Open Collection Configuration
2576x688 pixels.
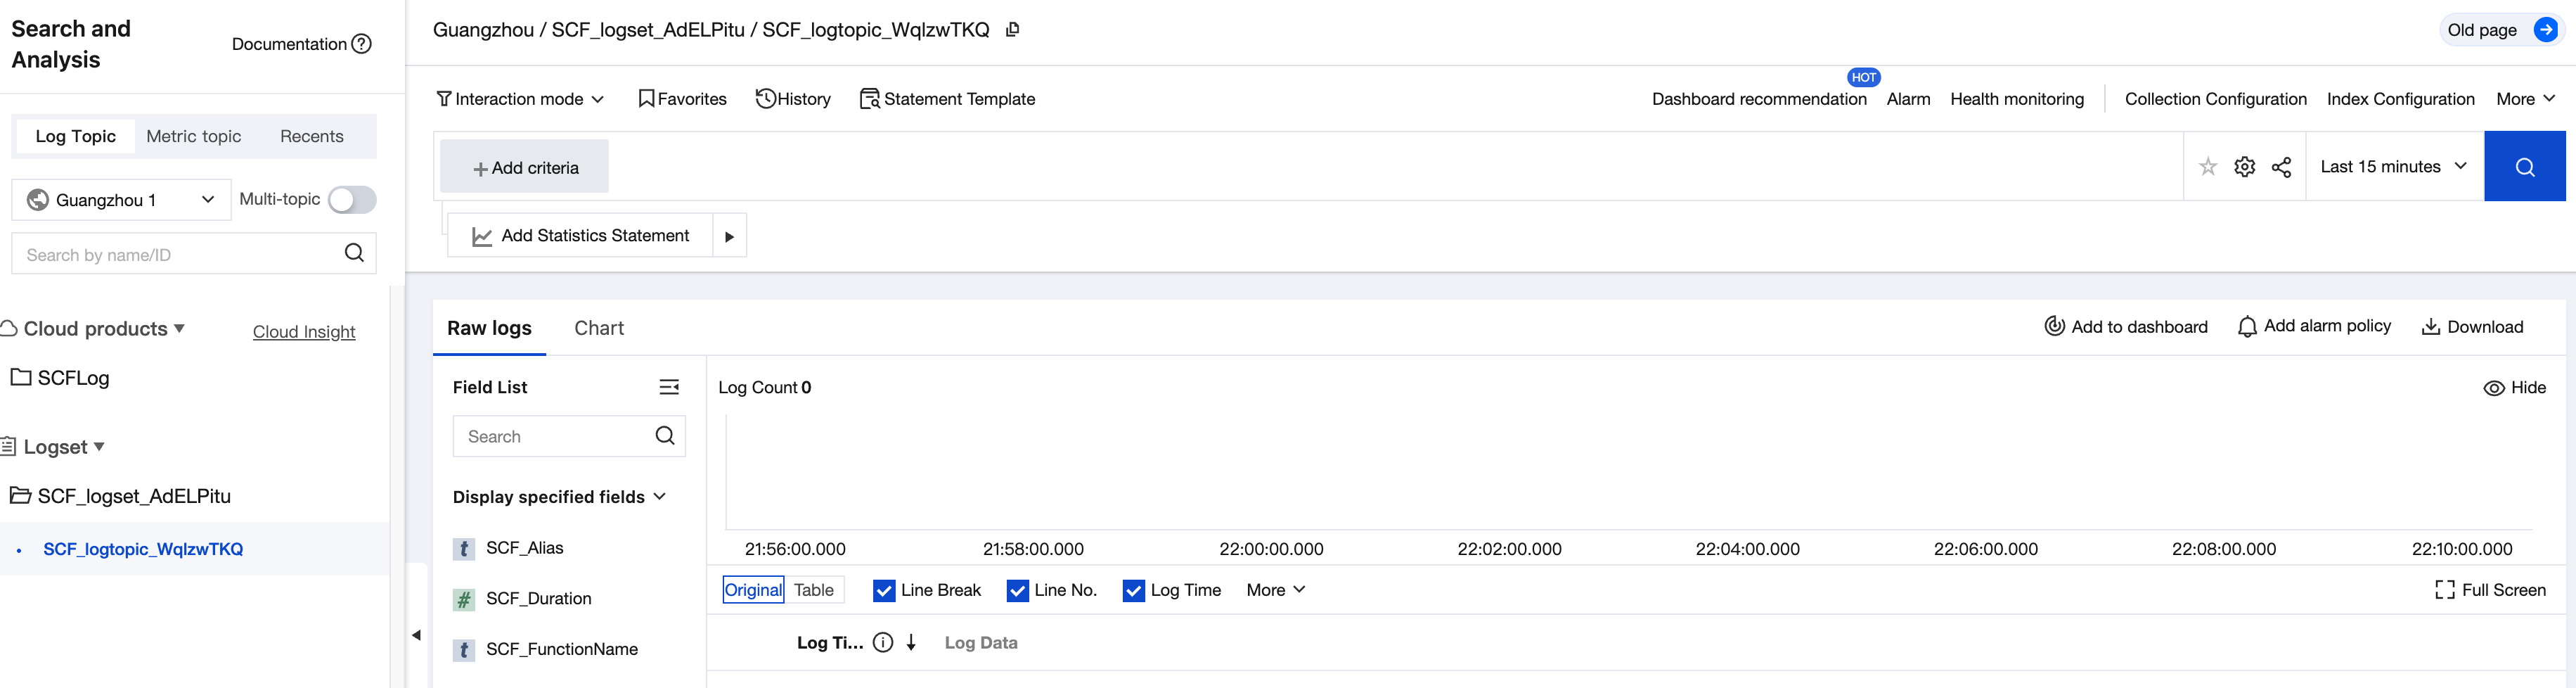[2215, 99]
